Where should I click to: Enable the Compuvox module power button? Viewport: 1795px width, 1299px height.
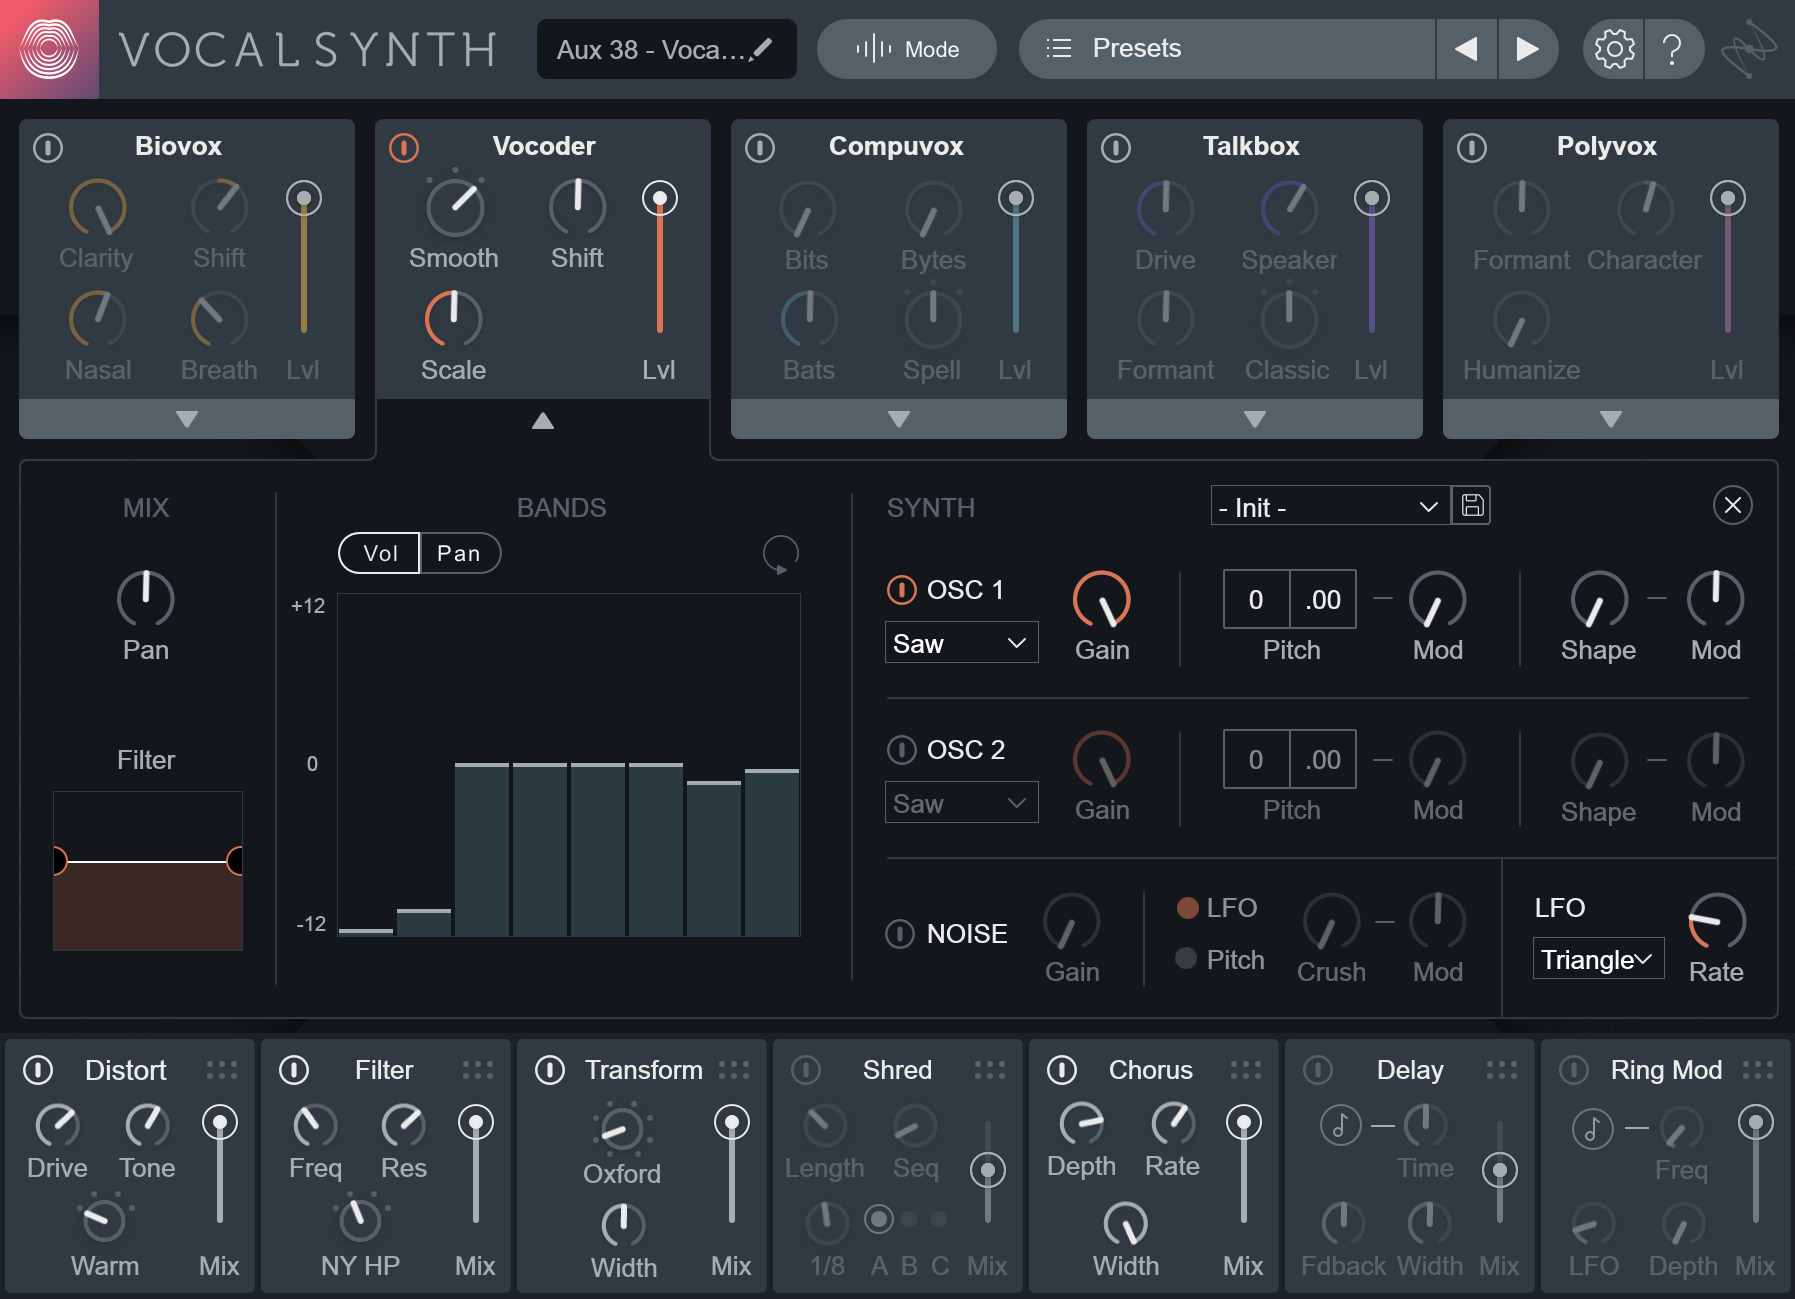(x=760, y=148)
